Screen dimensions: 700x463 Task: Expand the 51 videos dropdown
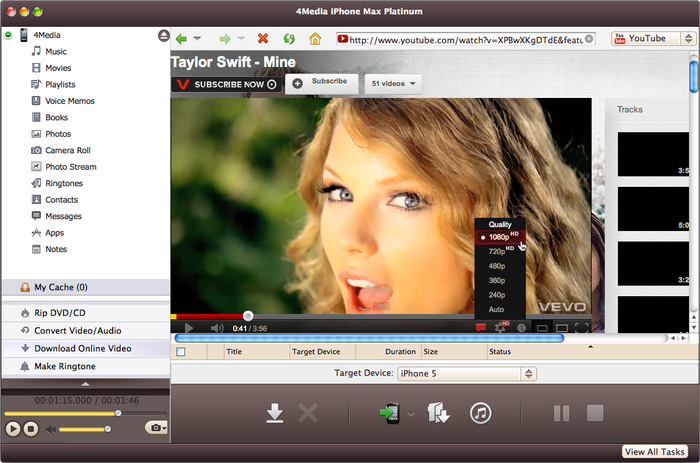click(x=392, y=83)
